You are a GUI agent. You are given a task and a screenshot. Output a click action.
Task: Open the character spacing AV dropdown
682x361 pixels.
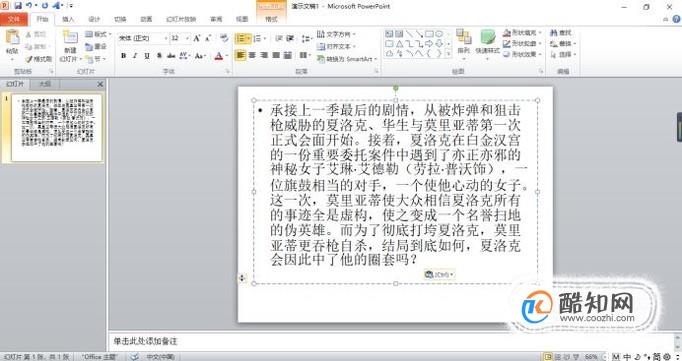click(x=184, y=56)
